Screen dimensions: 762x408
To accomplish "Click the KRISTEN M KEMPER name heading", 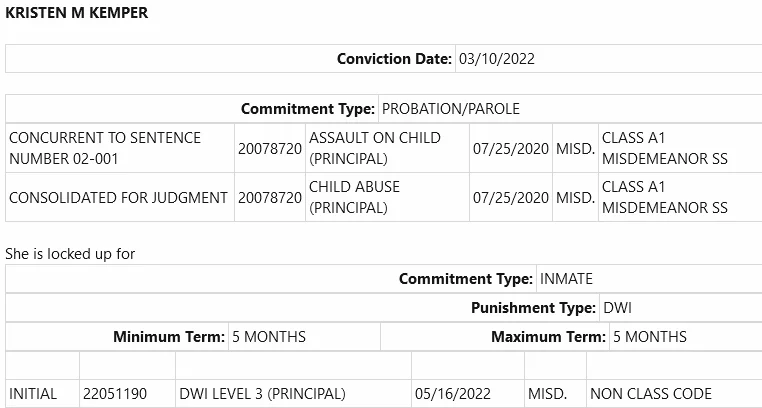I will [x=76, y=13].
